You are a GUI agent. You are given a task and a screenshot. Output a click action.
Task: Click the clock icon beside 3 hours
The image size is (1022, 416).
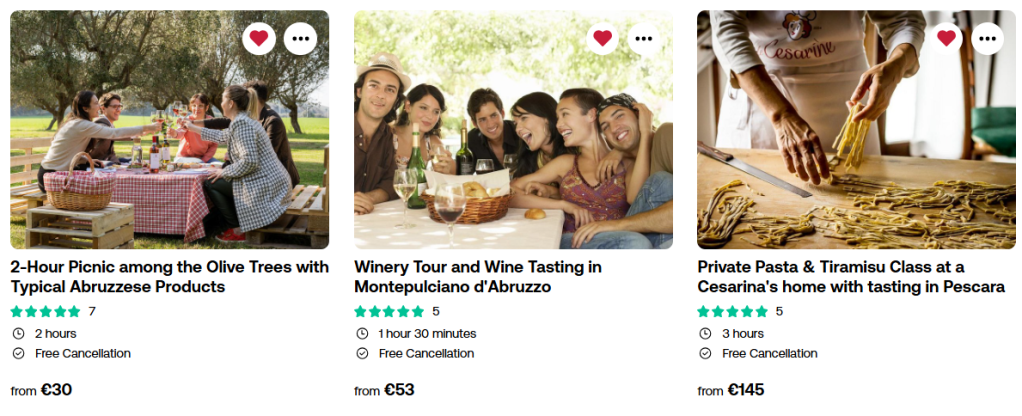(705, 334)
